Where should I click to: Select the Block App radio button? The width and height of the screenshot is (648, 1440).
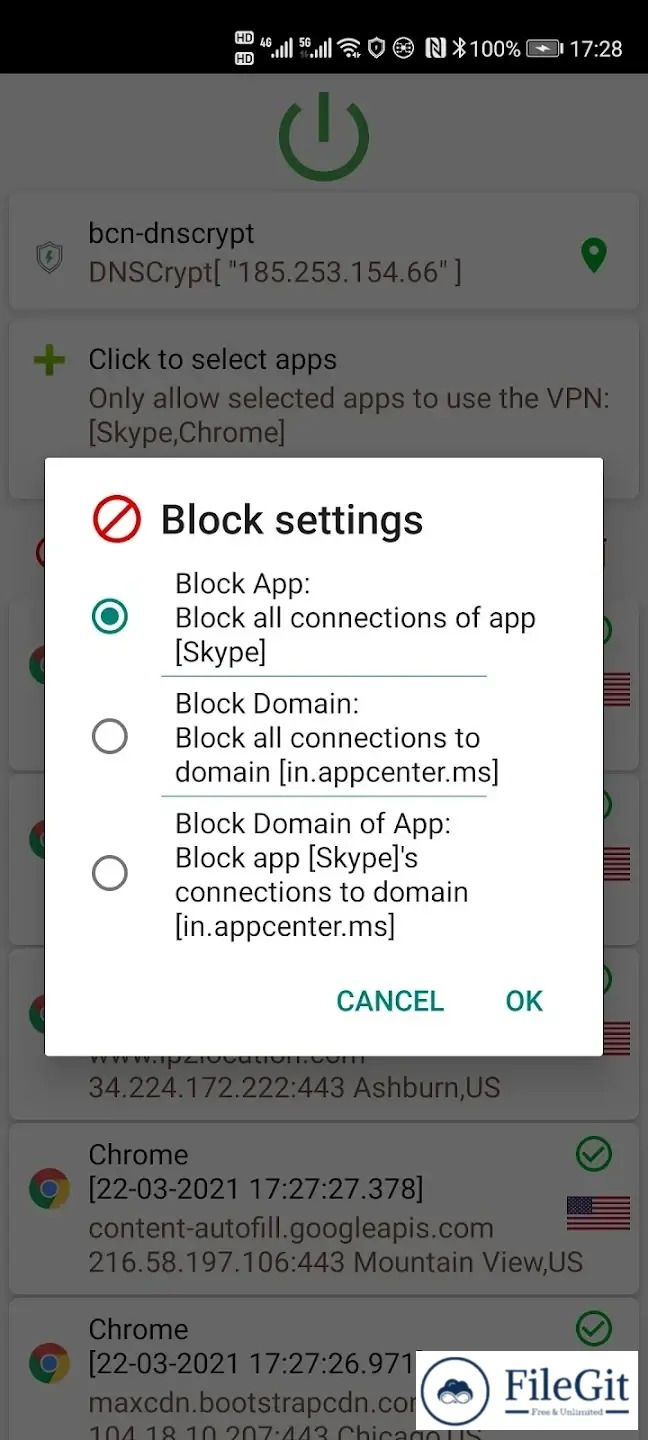110,616
